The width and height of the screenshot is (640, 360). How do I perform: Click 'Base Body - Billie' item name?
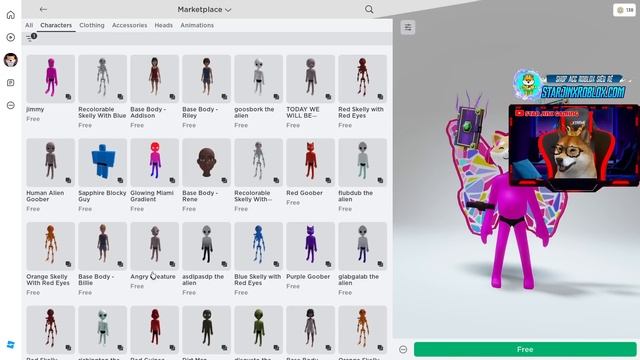coord(96,280)
